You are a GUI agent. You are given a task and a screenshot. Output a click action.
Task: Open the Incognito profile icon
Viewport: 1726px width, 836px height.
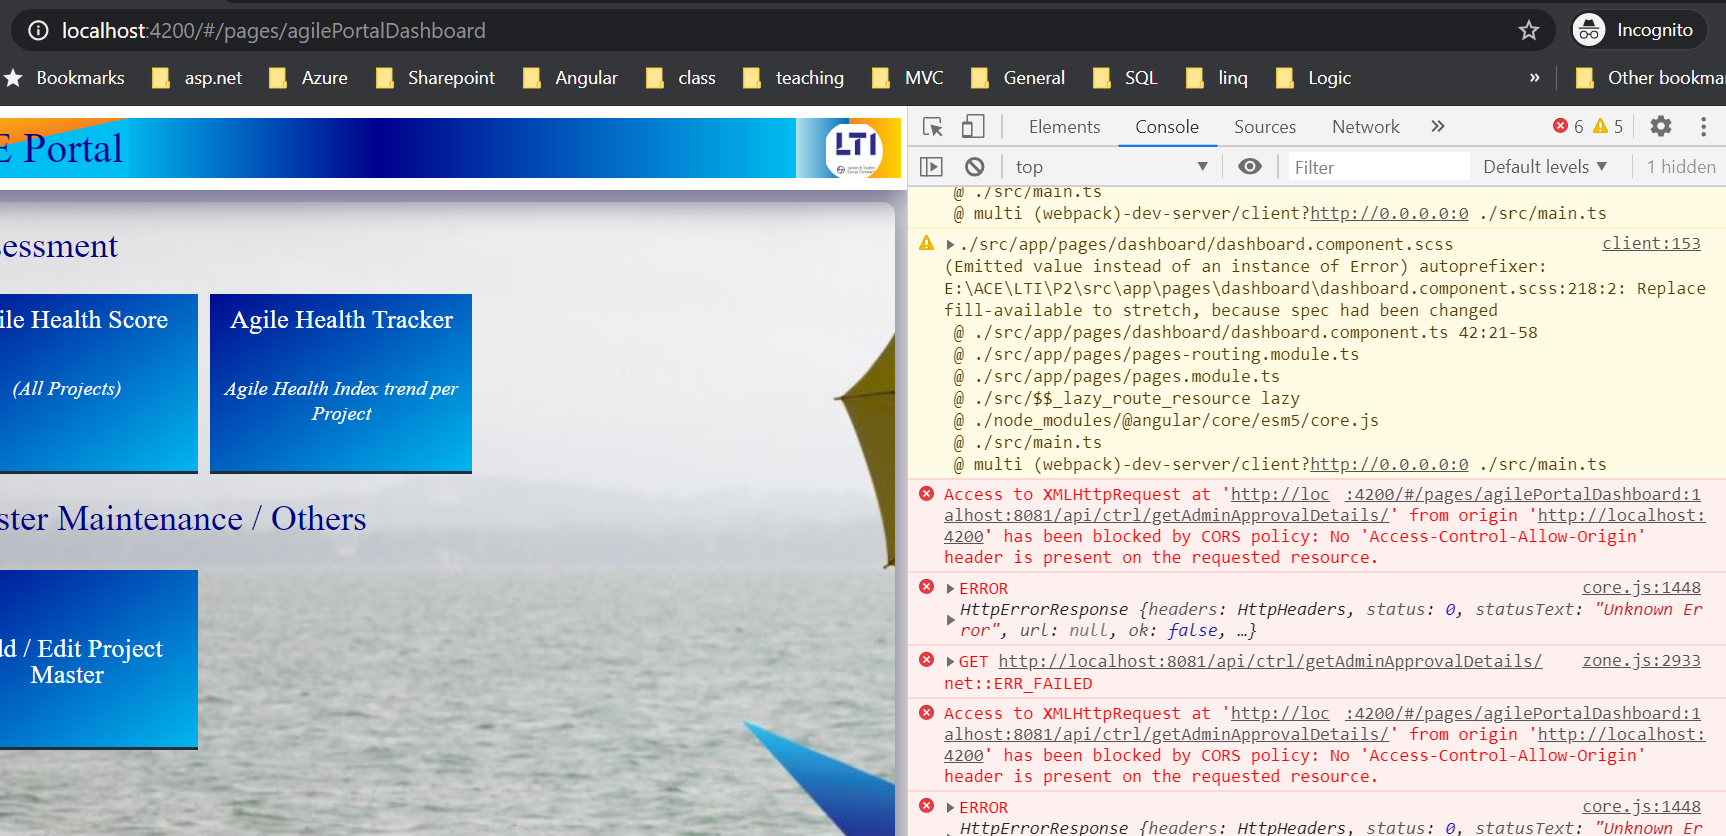(1588, 30)
